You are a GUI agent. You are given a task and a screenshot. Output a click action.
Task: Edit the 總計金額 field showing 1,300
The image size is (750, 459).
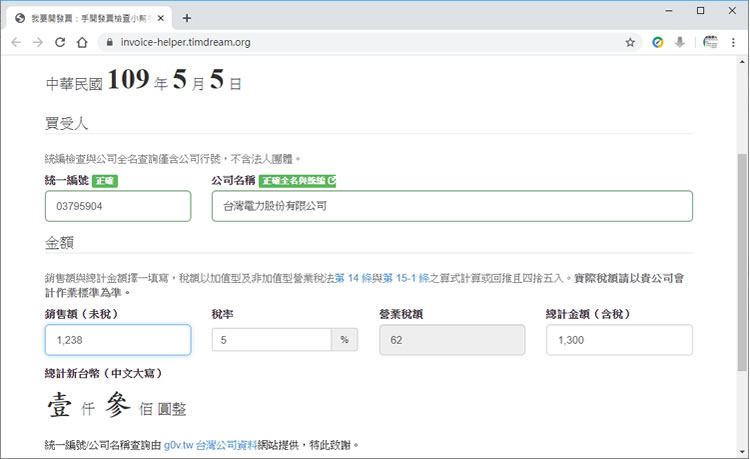619,340
